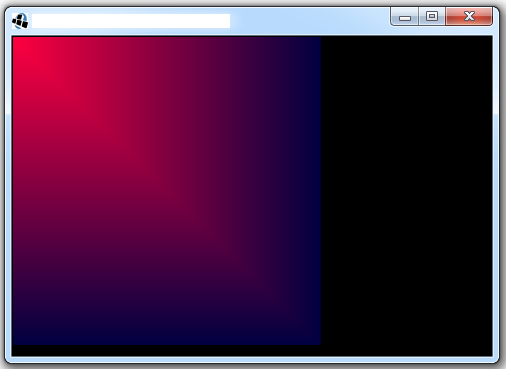Click the window's bottom border frame
Screen dimensions: 511x378
(x=252, y=360)
